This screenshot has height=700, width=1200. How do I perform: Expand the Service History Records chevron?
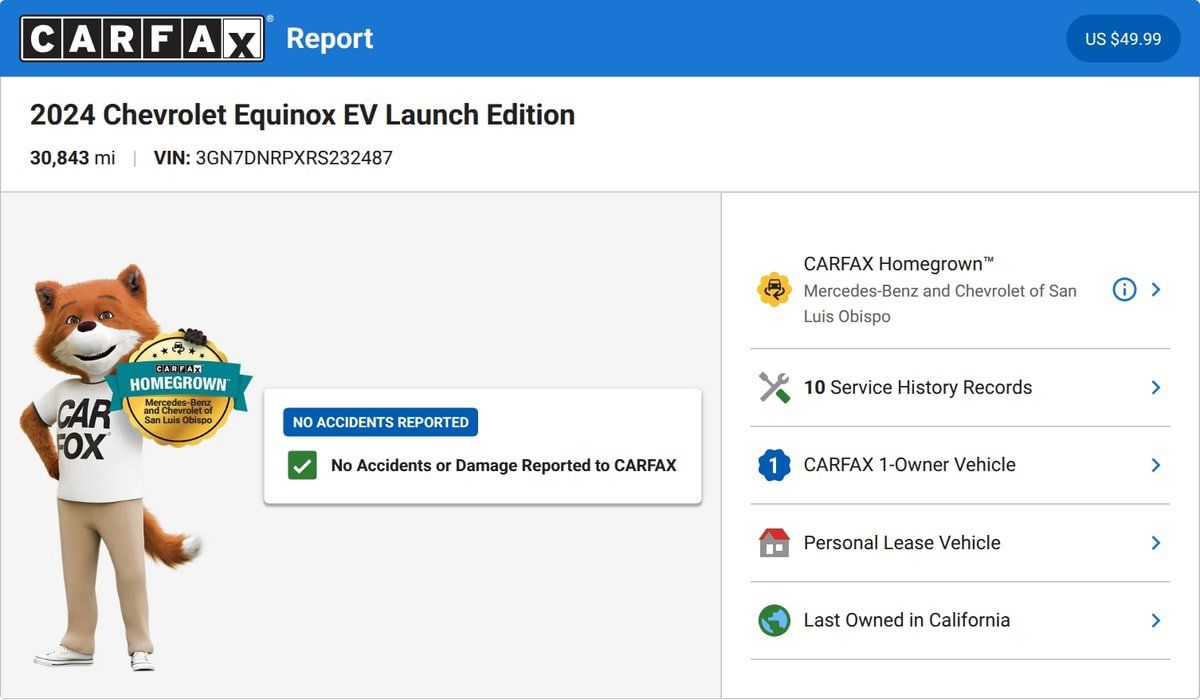(1156, 387)
